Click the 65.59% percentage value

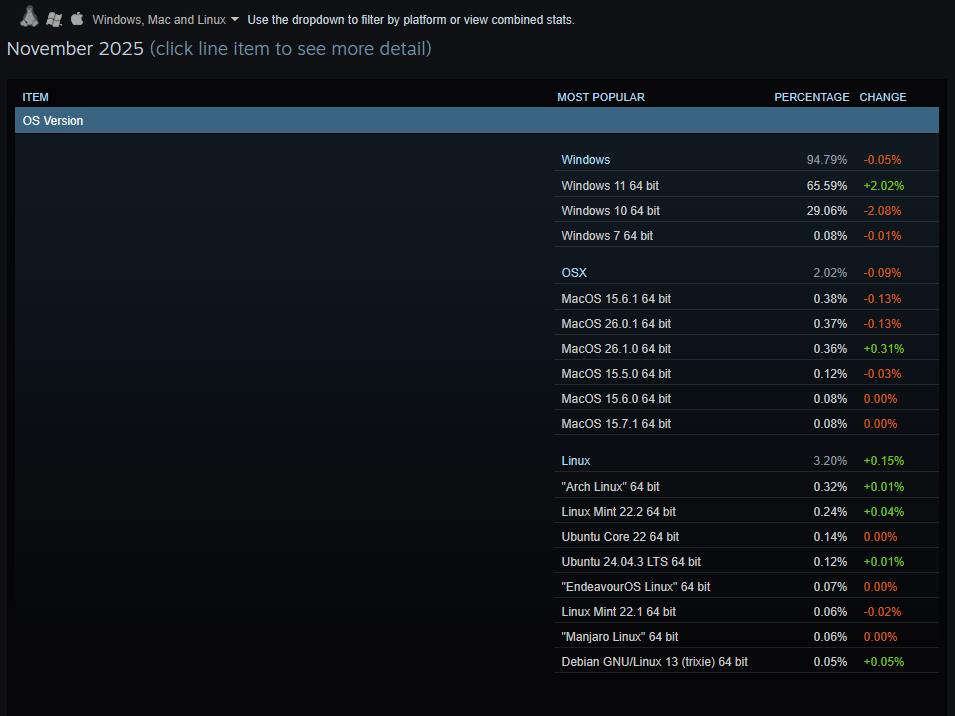click(826, 185)
